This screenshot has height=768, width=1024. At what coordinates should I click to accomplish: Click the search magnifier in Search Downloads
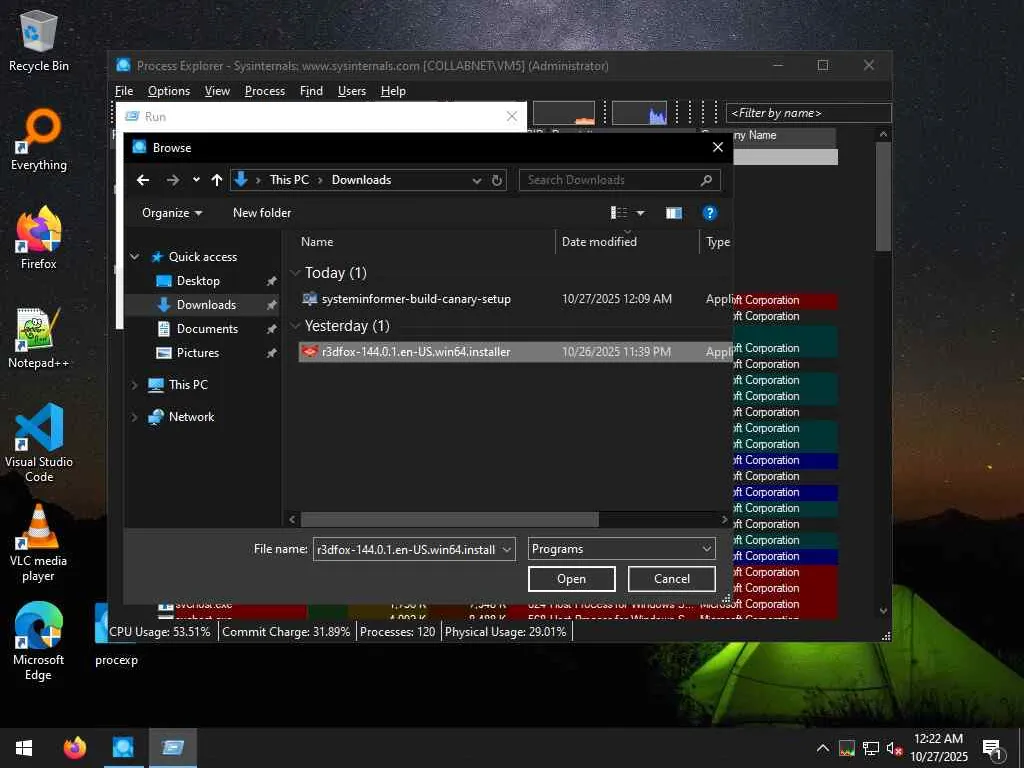706,180
